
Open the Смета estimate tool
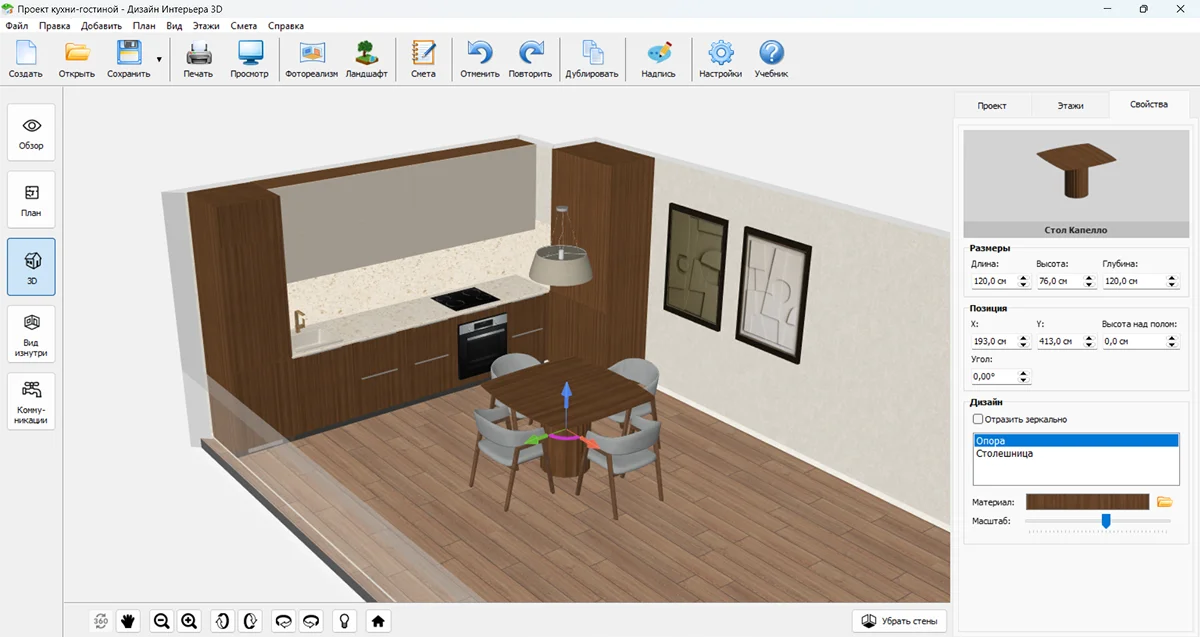click(423, 59)
